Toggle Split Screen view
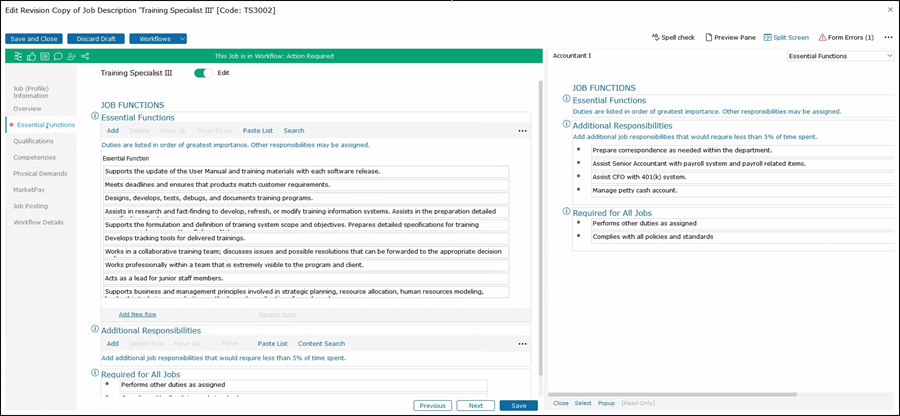The height and width of the screenshot is (416, 900). click(x=786, y=37)
